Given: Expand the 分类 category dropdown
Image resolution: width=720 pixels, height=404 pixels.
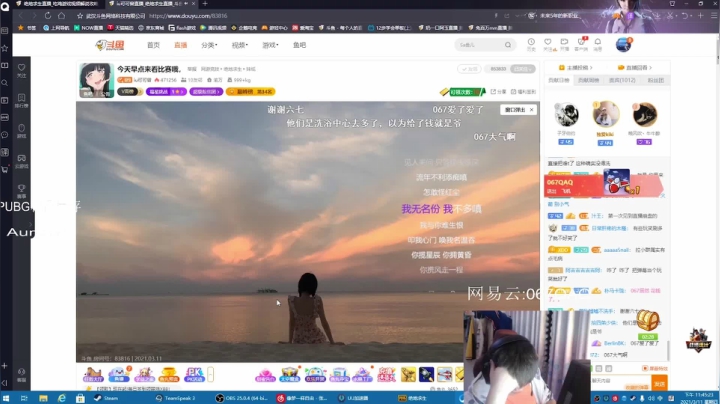Looking at the screenshot, I should tap(209, 45).
